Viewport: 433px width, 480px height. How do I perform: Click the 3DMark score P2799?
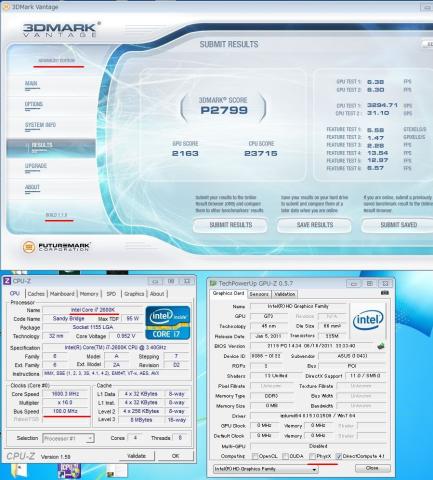coord(224,110)
